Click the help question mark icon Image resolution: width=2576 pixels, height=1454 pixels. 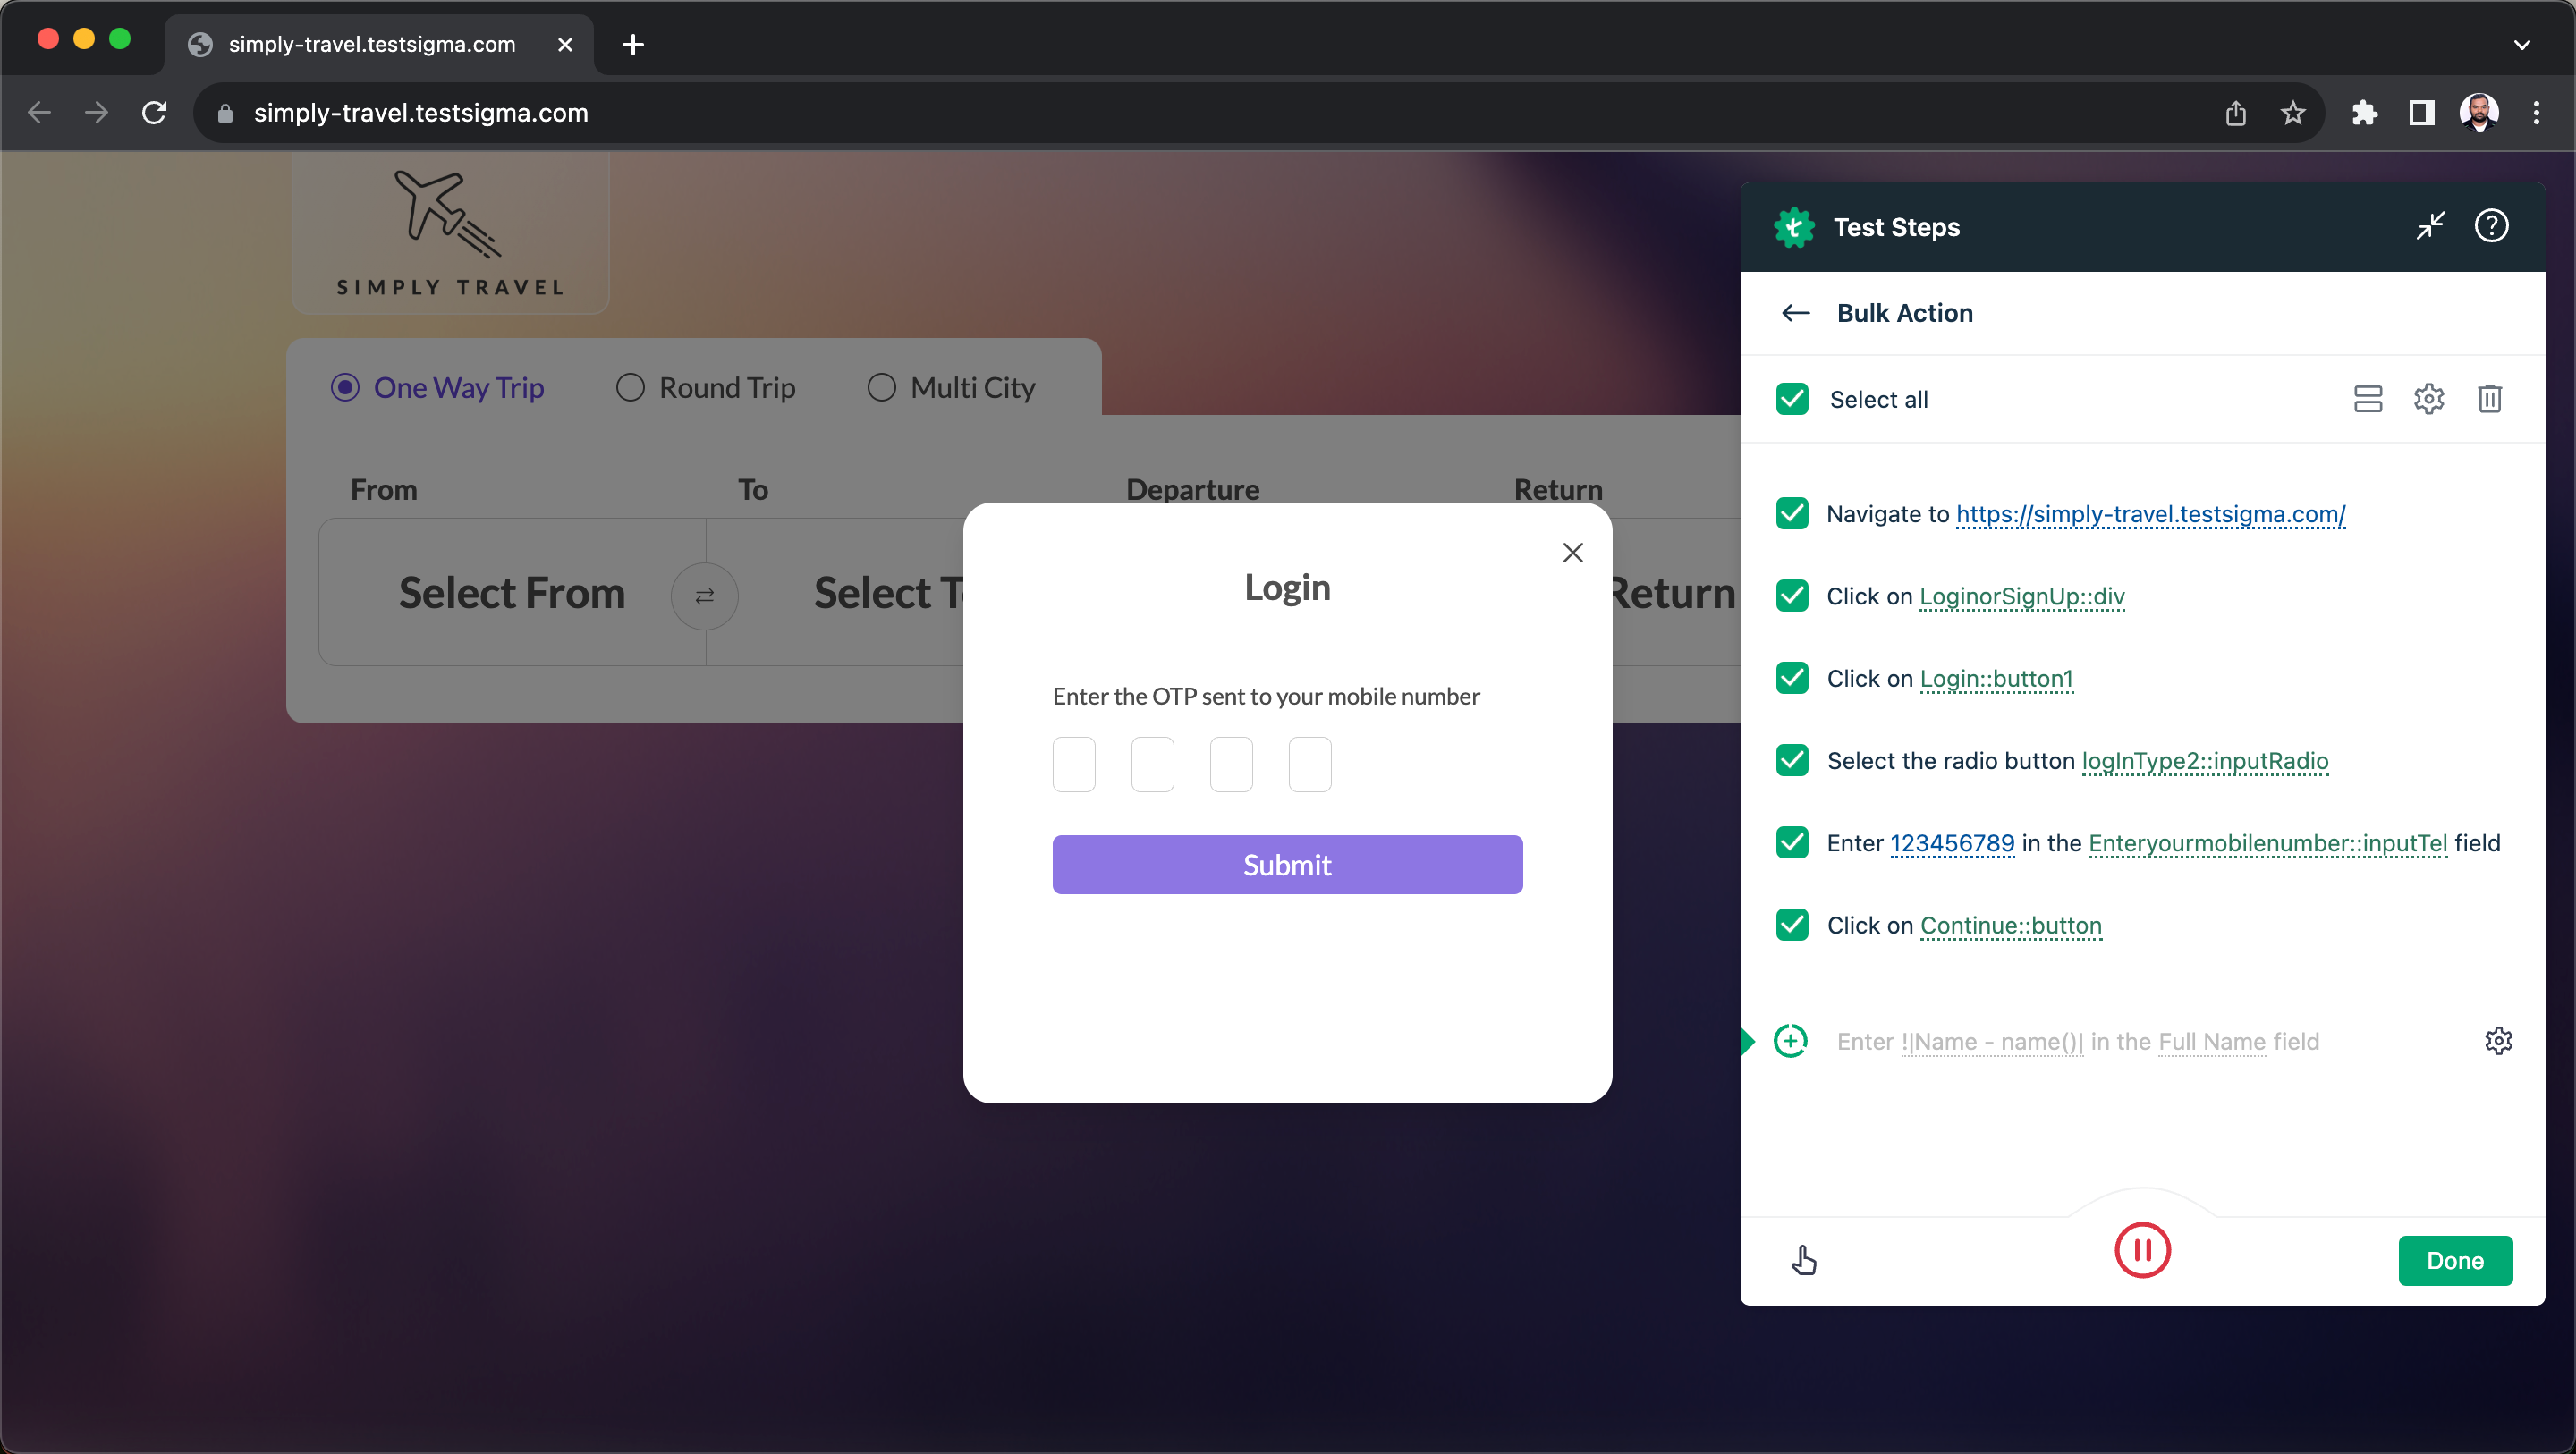(2491, 226)
